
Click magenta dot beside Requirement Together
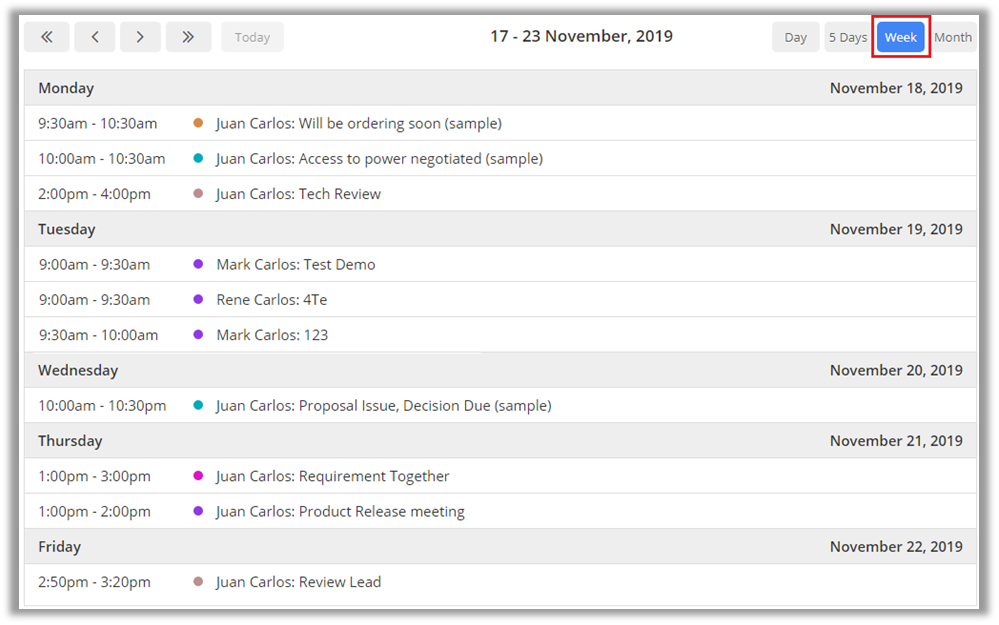coord(198,476)
